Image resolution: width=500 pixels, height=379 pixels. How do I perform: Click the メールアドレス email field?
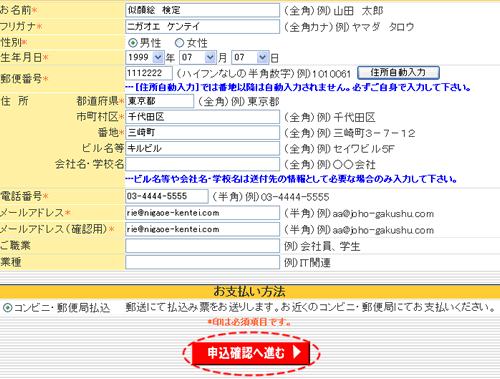coord(202,213)
